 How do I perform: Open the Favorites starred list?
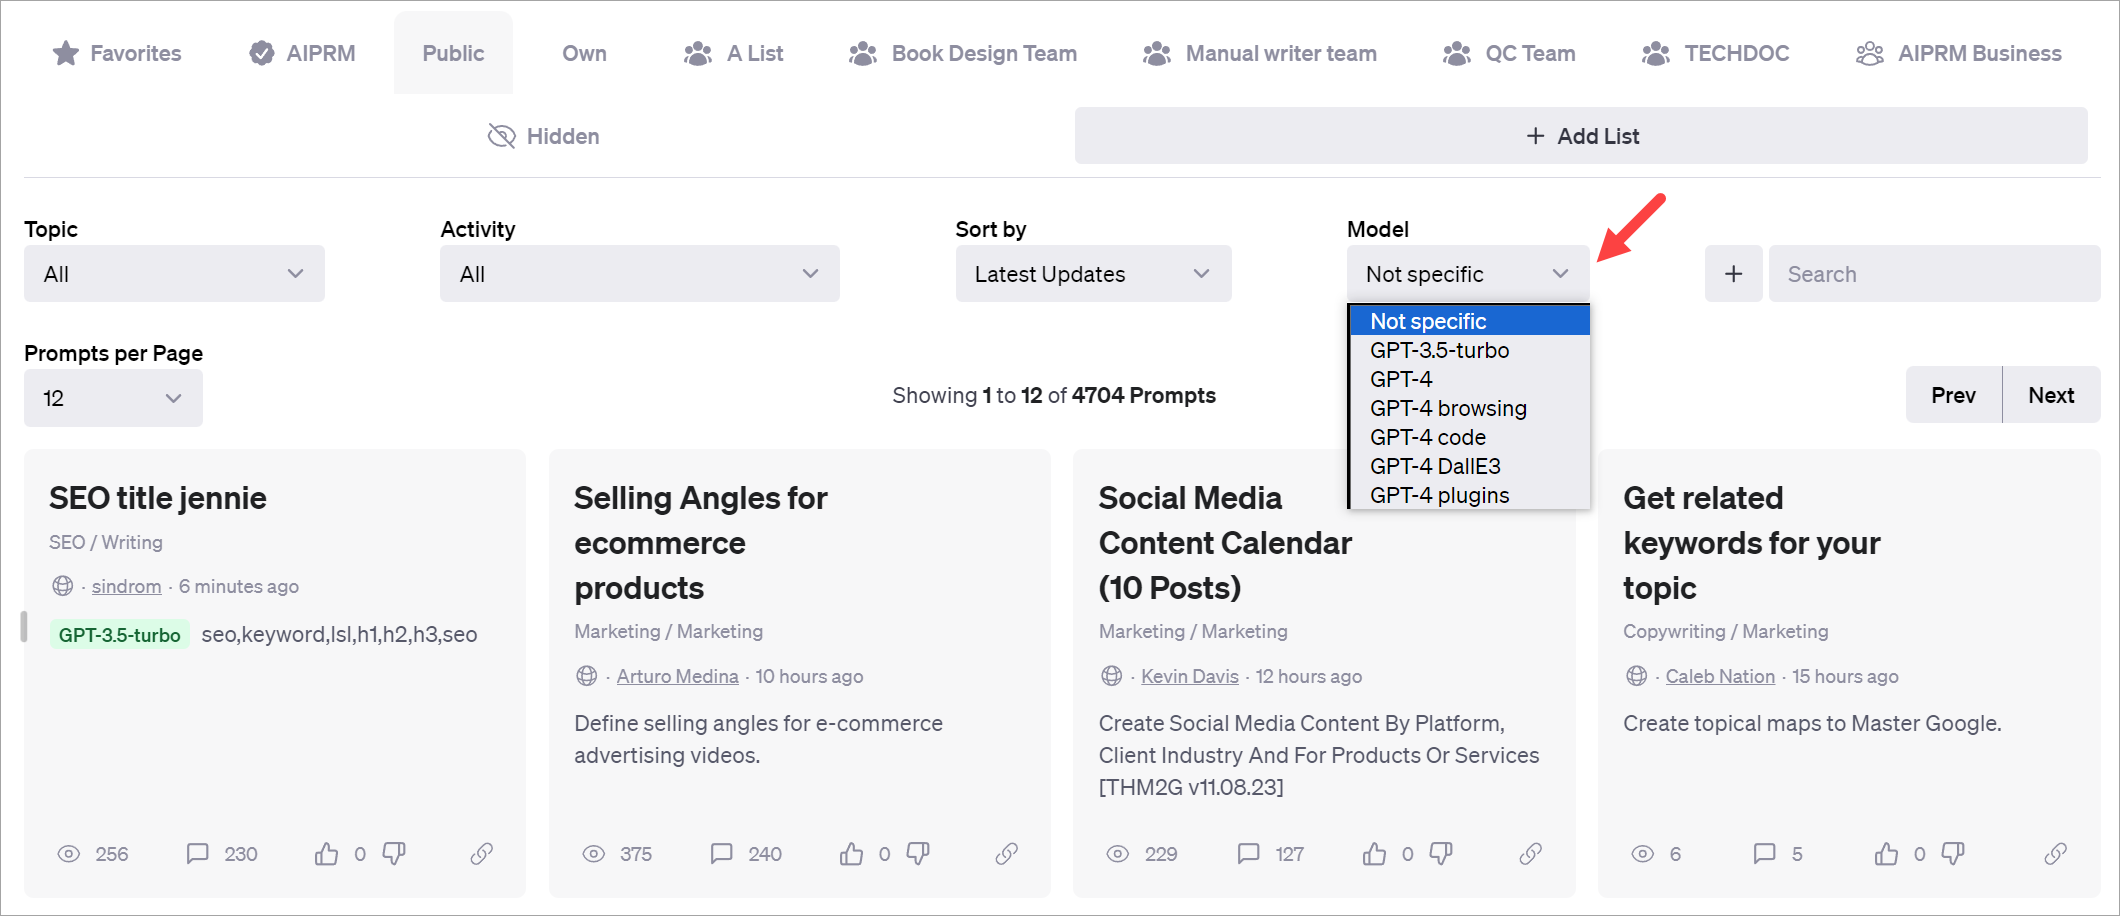pos(117,53)
